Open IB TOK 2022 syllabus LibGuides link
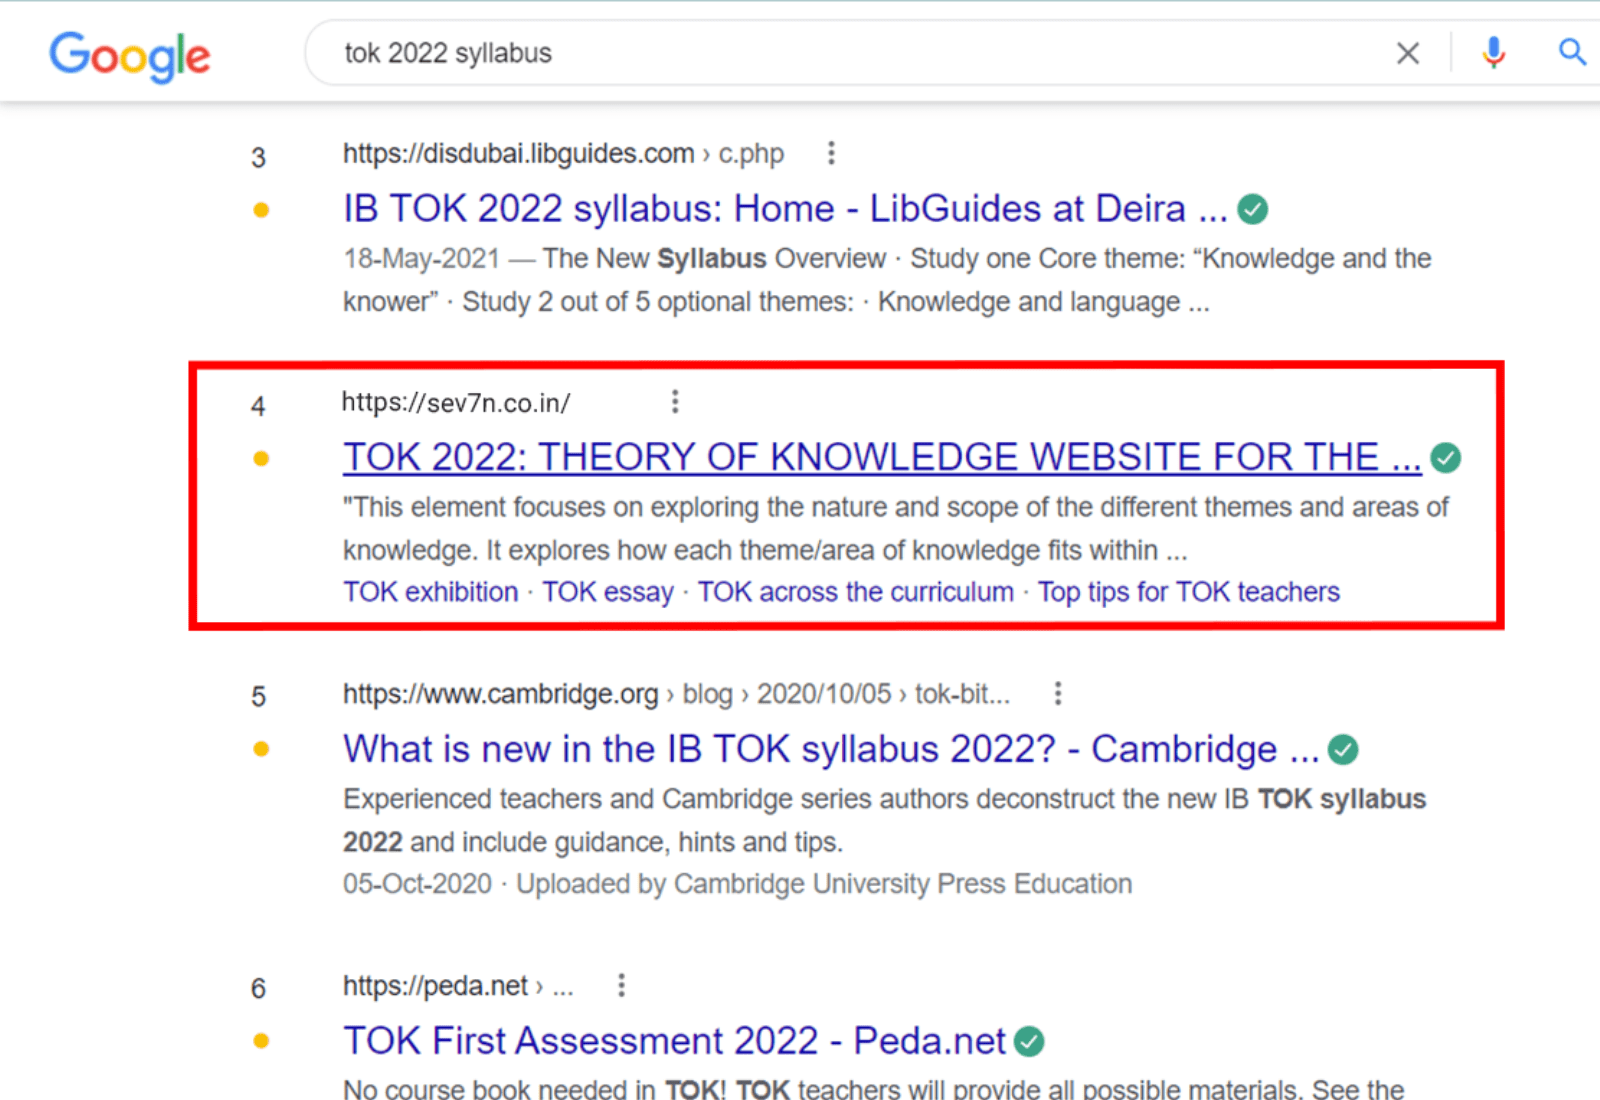The height and width of the screenshot is (1100, 1600). click(784, 209)
